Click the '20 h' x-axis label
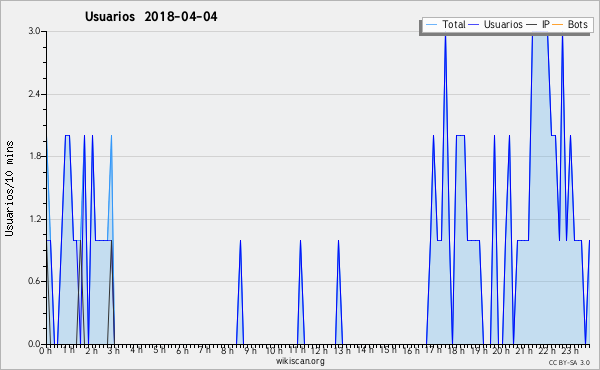 pyautogui.click(x=501, y=351)
